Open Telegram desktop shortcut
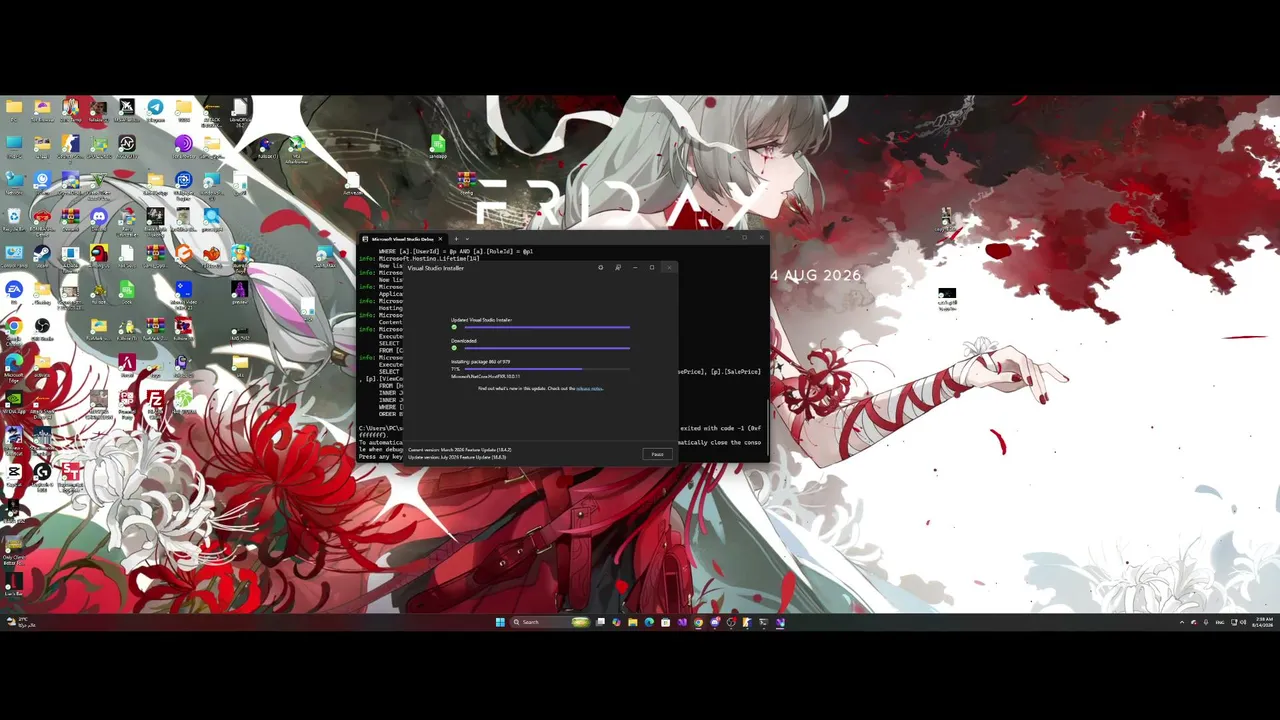The height and width of the screenshot is (720, 1280). (x=155, y=110)
